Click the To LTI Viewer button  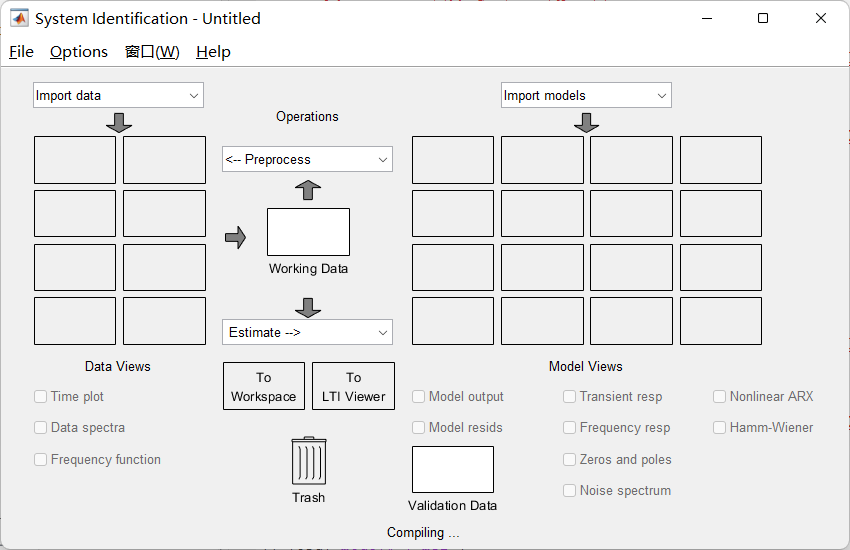pos(353,387)
